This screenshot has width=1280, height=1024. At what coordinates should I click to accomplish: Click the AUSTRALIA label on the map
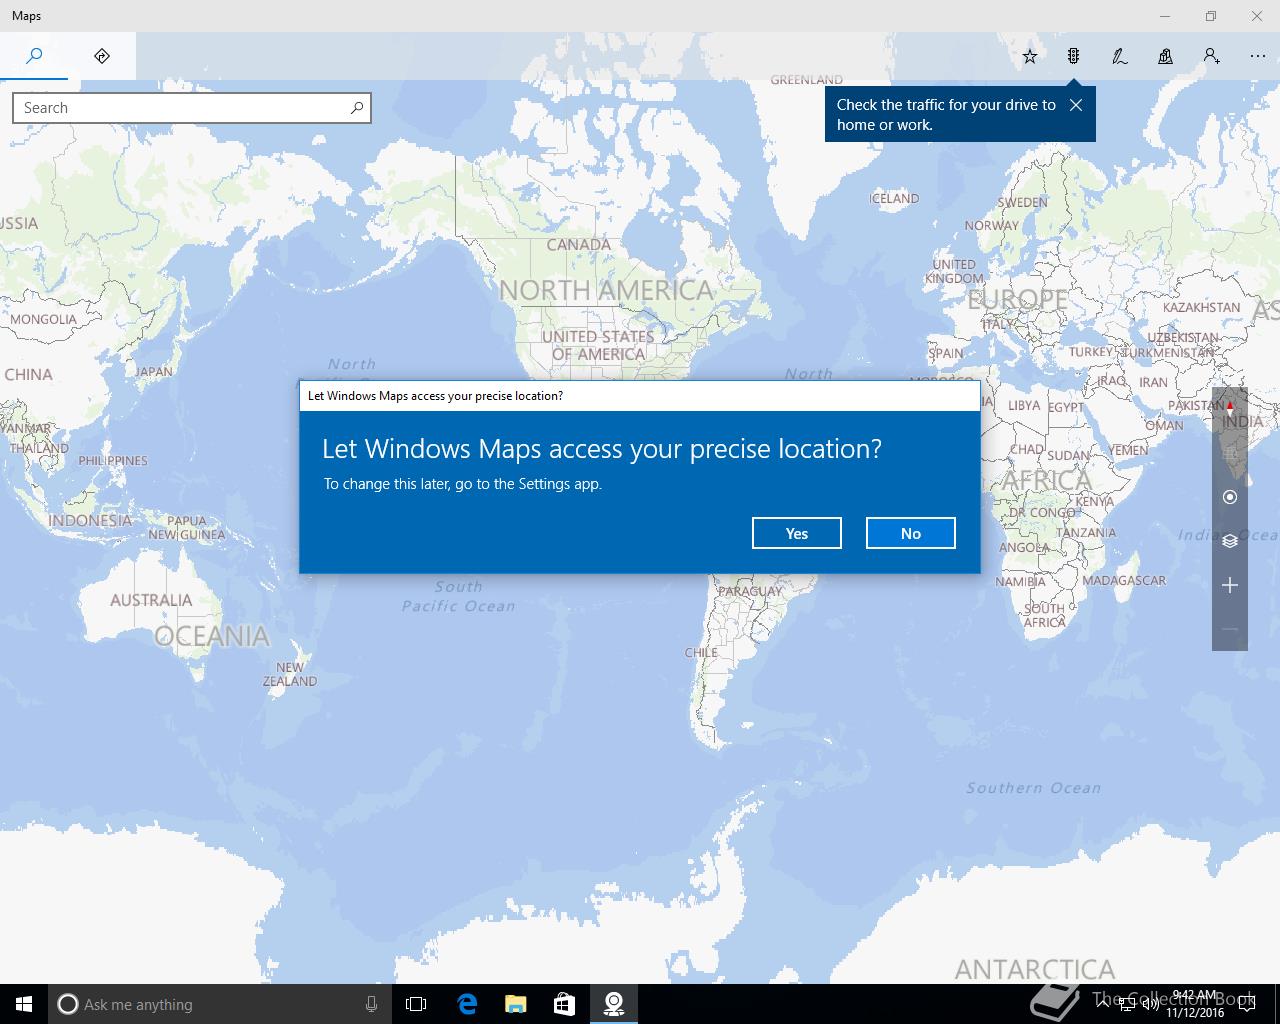[151, 600]
